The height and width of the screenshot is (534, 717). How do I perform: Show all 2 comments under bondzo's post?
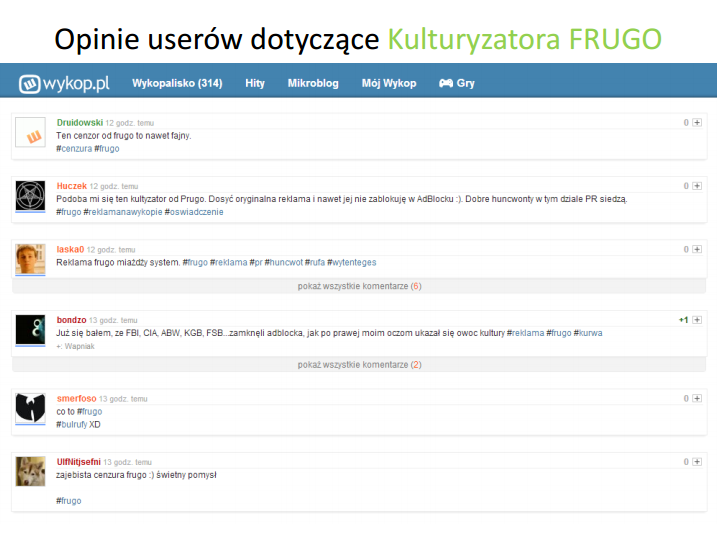(359, 365)
